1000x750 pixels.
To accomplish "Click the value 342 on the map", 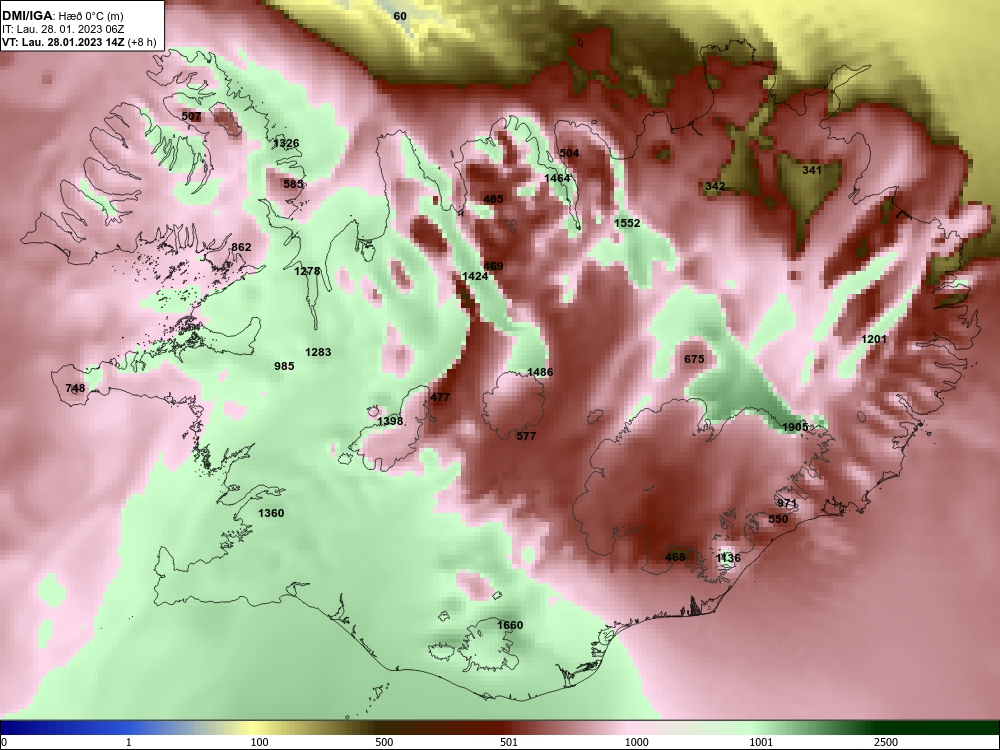I will (716, 186).
